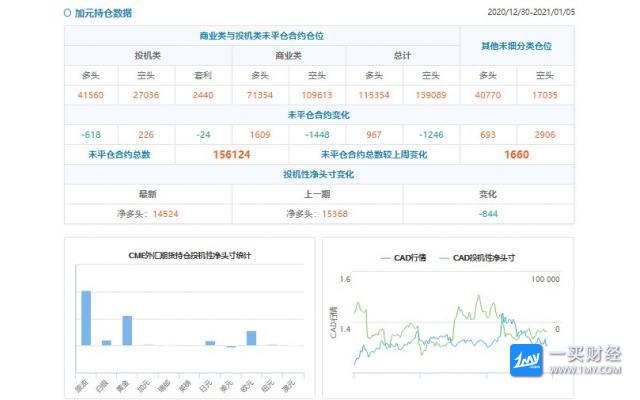The height and width of the screenshot is (400, 640).
Task: Click header 其他未细分类仓位
Action: pyautogui.click(x=516, y=46)
